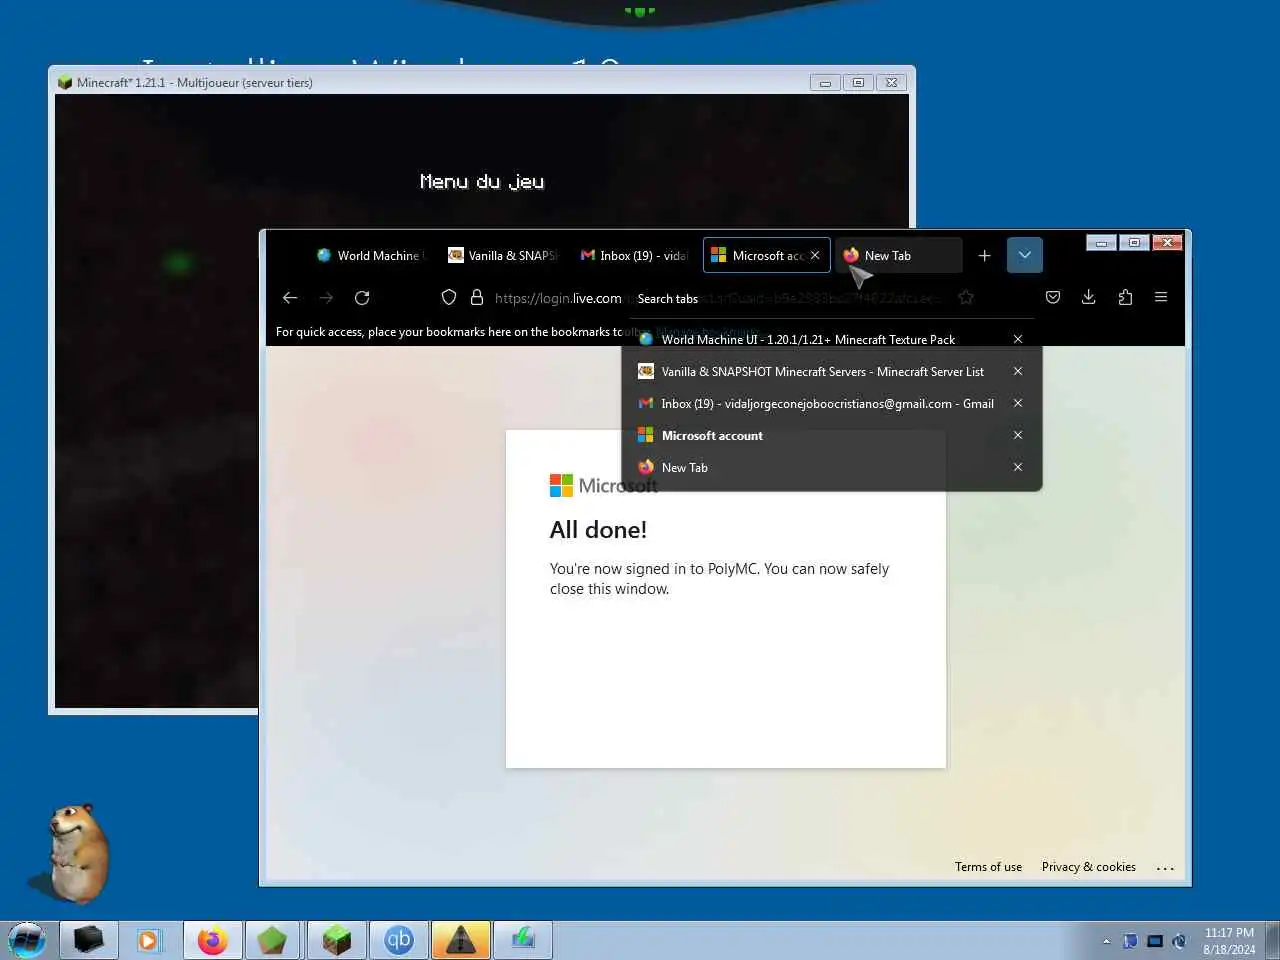This screenshot has width=1280, height=960.
Task: Show site security padlock info
Action: click(x=477, y=297)
